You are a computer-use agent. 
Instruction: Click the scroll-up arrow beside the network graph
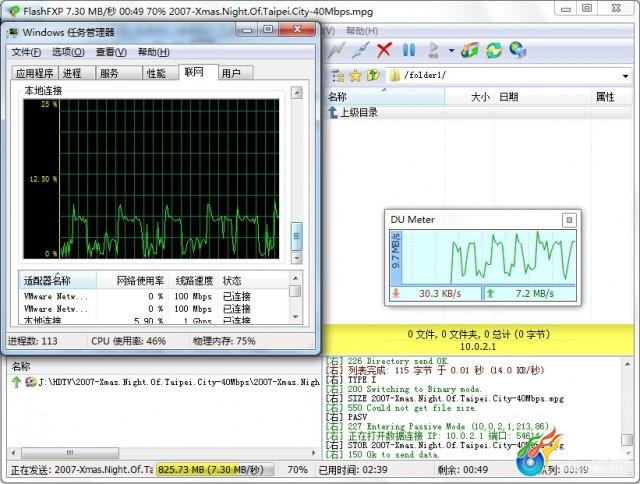pos(297,93)
